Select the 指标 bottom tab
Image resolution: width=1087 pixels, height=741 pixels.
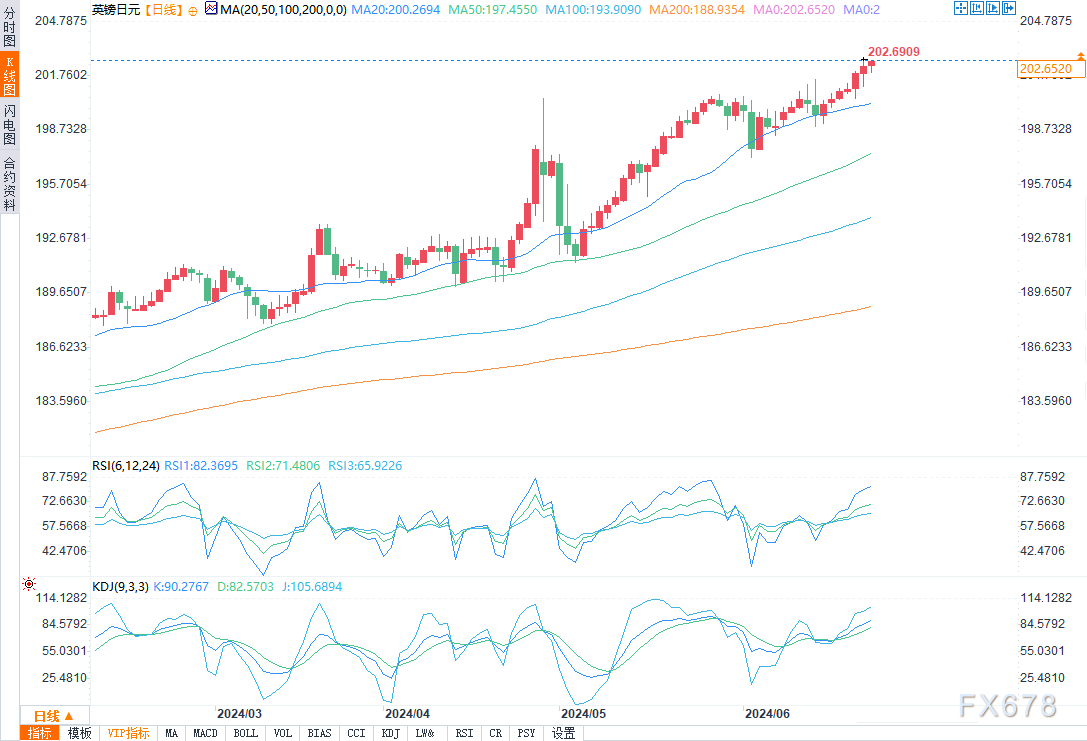coord(40,733)
